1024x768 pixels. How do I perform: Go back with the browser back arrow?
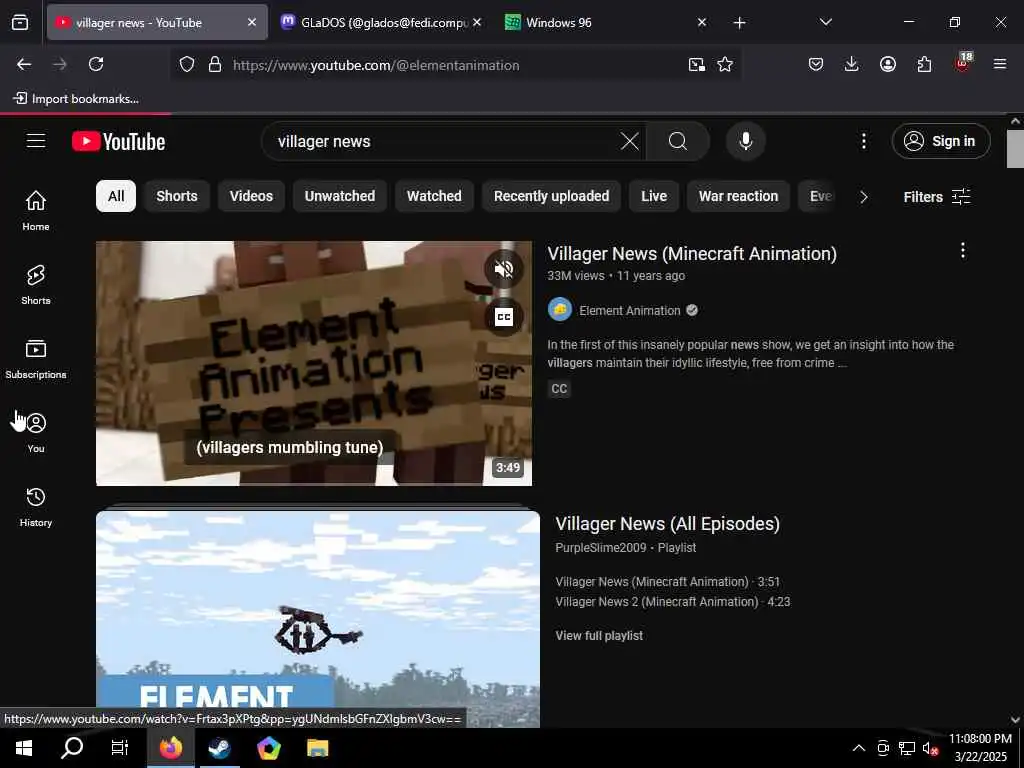click(x=24, y=64)
